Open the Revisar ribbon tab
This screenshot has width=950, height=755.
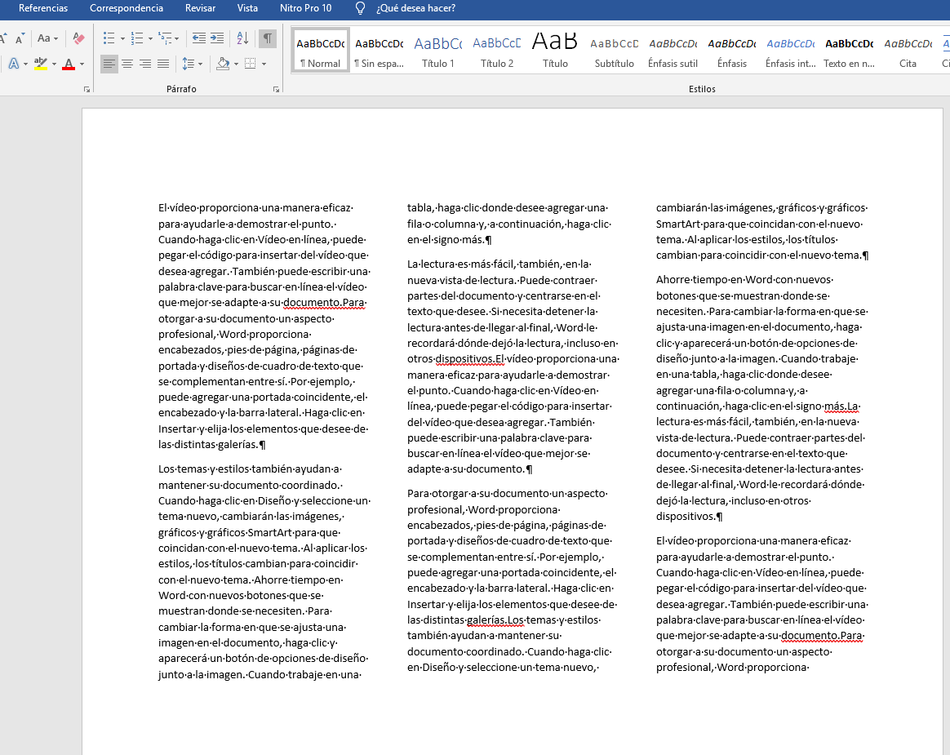pos(200,8)
